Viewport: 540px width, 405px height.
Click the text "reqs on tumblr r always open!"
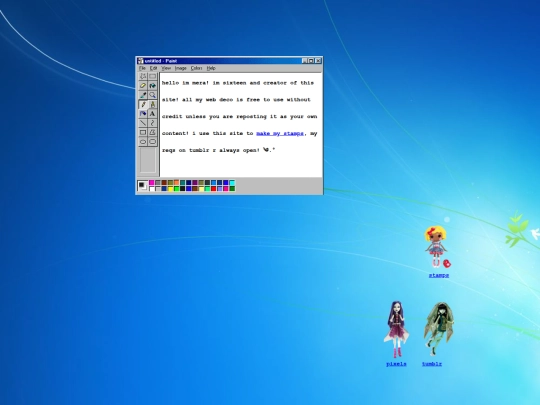coord(211,150)
